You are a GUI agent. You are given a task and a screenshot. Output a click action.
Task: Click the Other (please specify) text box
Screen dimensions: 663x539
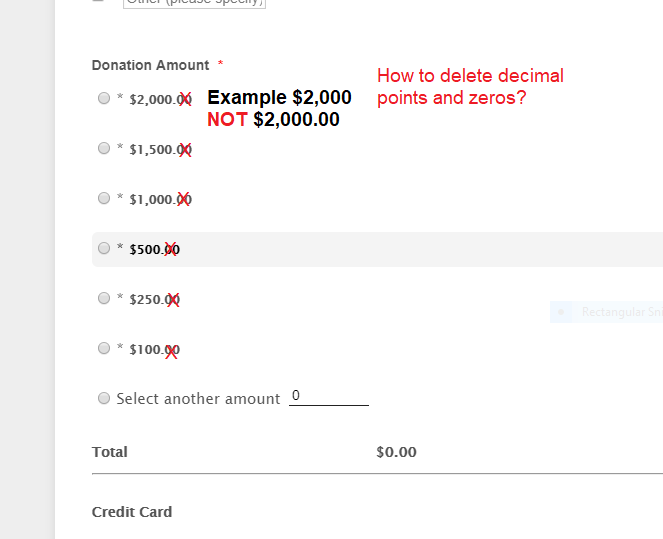(194, 3)
